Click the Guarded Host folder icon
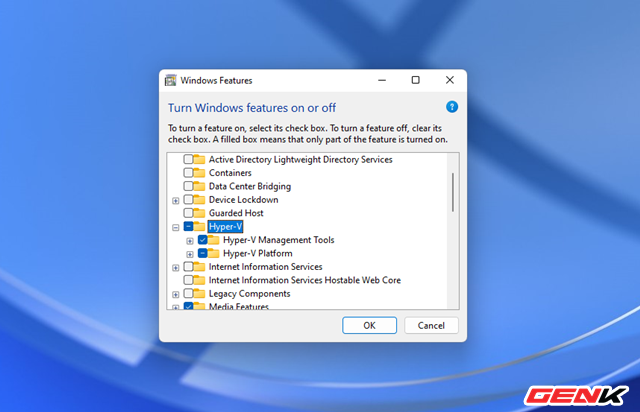The height and width of the screenshot is (412, 640). point(199,213)
